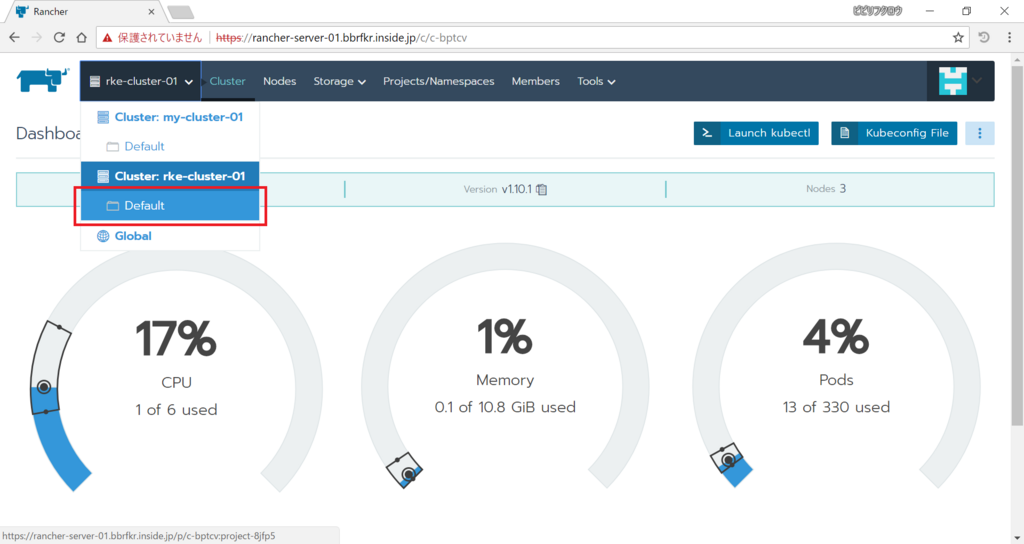
Task: Click the browser Forward arrow
Action: 37,37
